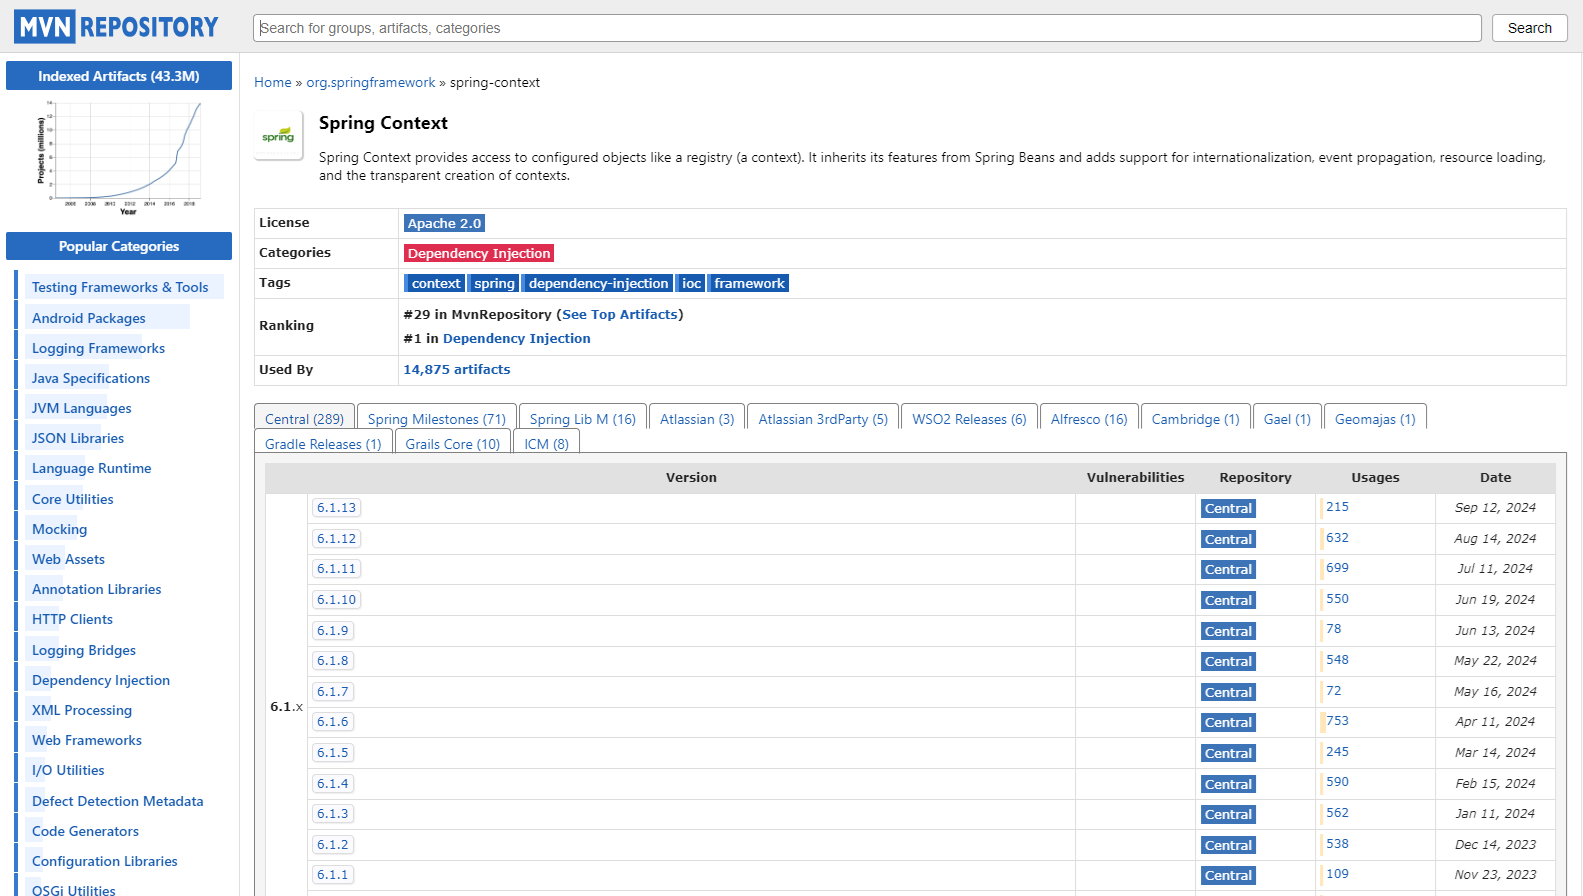Open the 548 usages link for 6.1.8
The height and width of the screenshot is (896, 1583).
tap(1337, 660)
